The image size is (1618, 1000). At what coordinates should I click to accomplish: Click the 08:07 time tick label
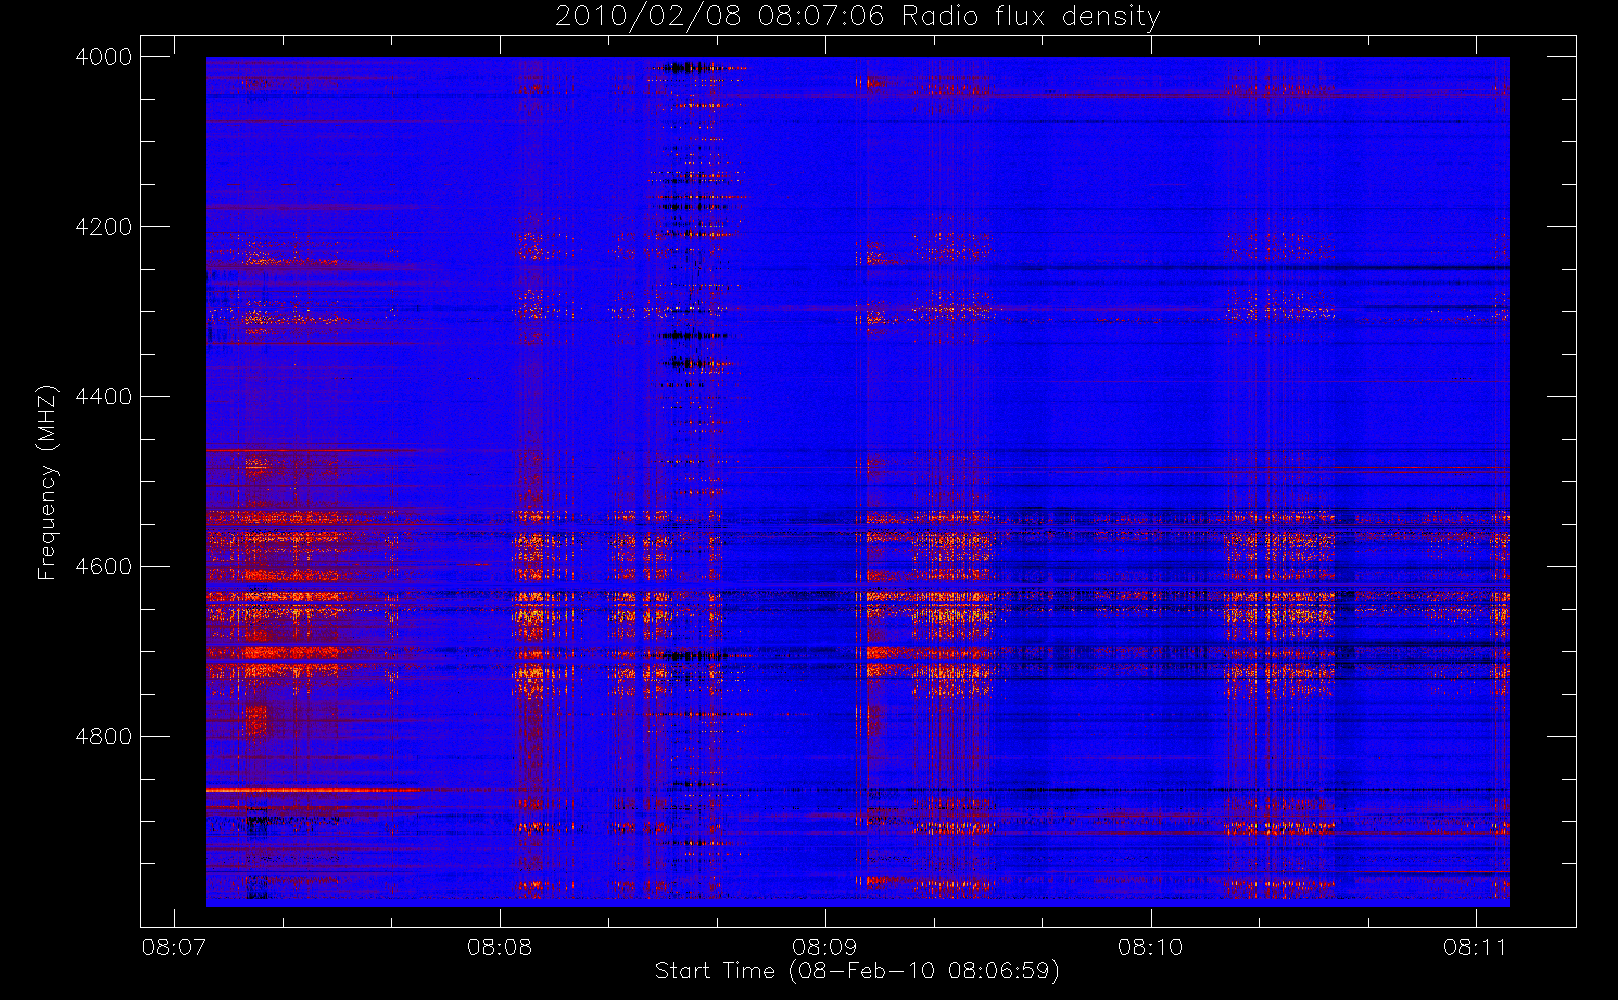174,947
